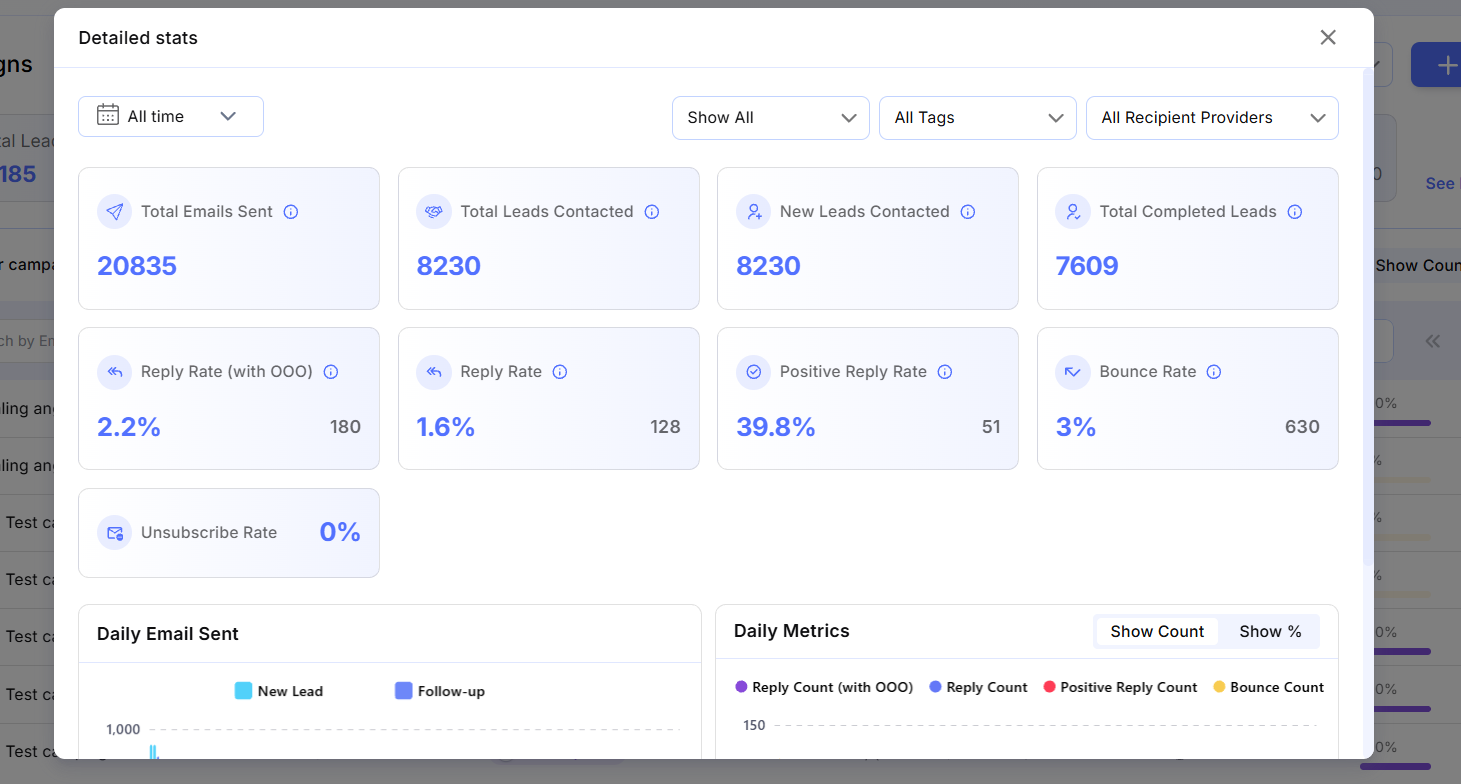Click the 128 reply count number
The width and height of the screenshot is (1461, 784).
(x=665, y=427)
